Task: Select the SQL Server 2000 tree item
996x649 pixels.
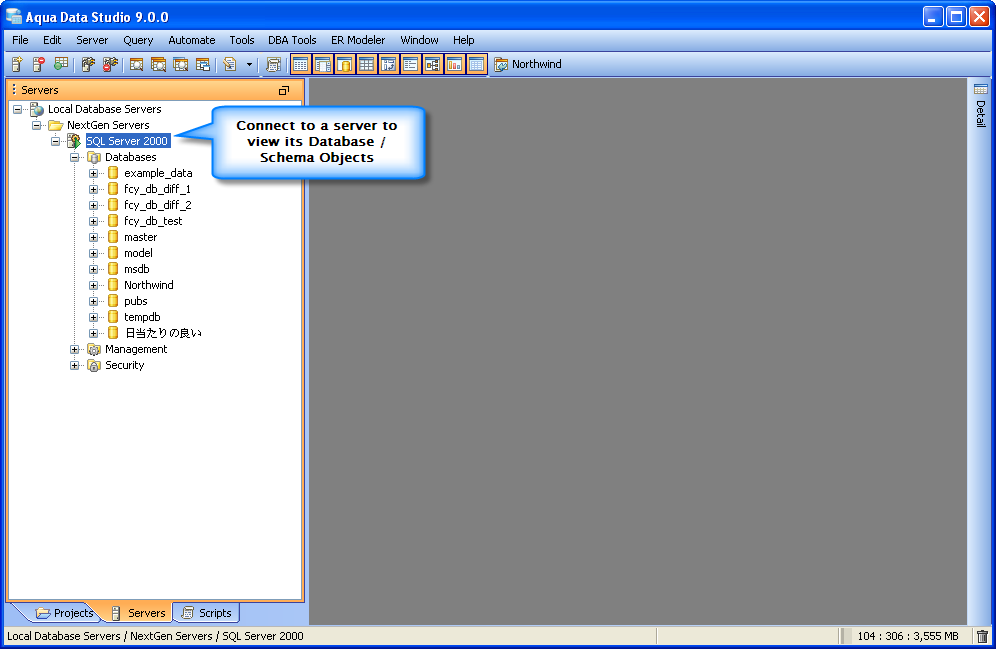Action: coord(127,141)
